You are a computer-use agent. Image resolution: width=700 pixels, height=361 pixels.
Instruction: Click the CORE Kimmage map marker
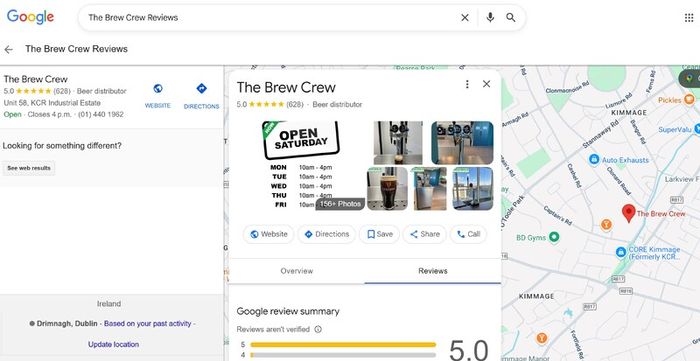click(x=621, y=253)
